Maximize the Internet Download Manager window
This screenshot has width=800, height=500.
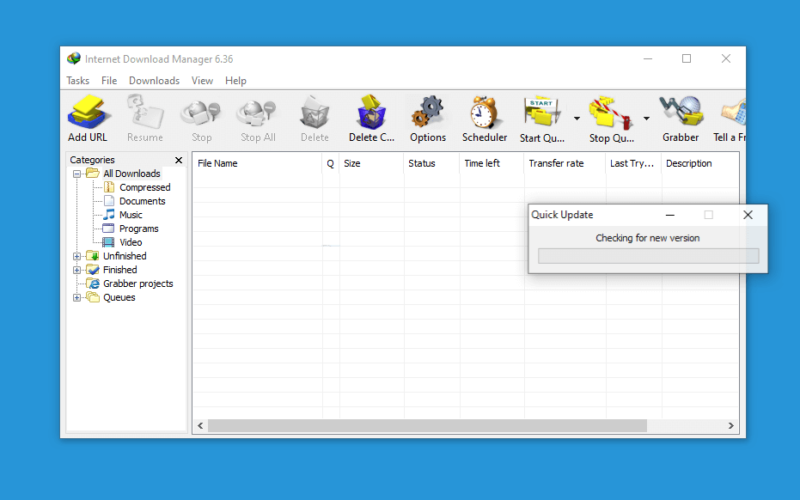[x=687, y=59]
